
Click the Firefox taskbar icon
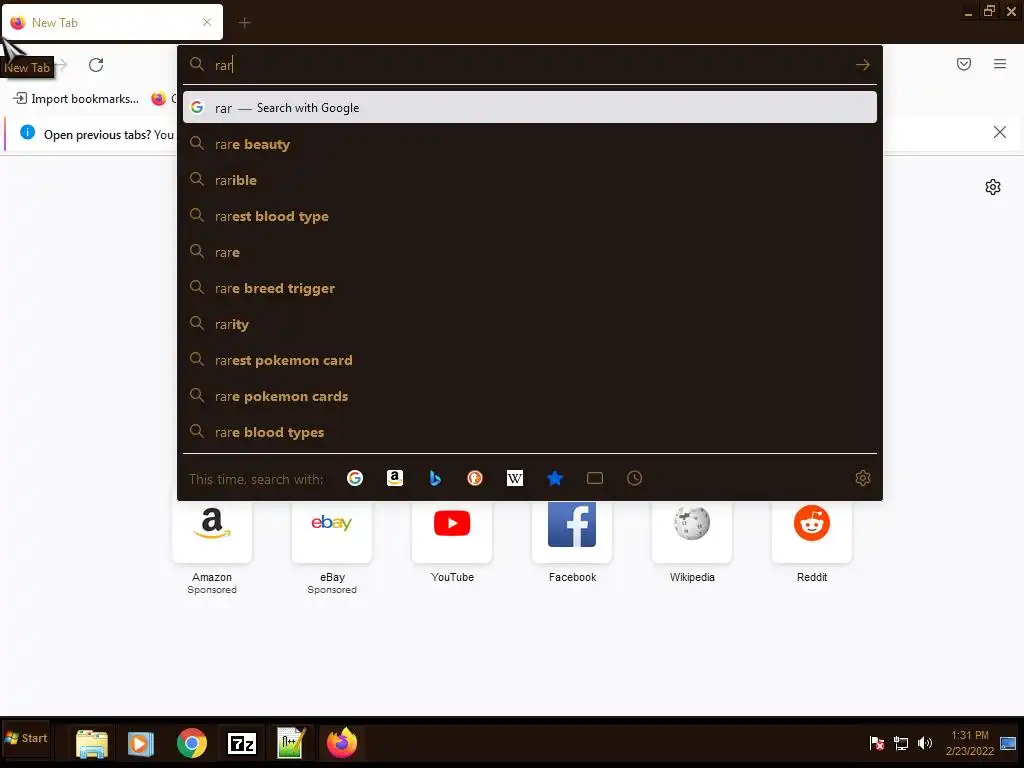(342, 743)
